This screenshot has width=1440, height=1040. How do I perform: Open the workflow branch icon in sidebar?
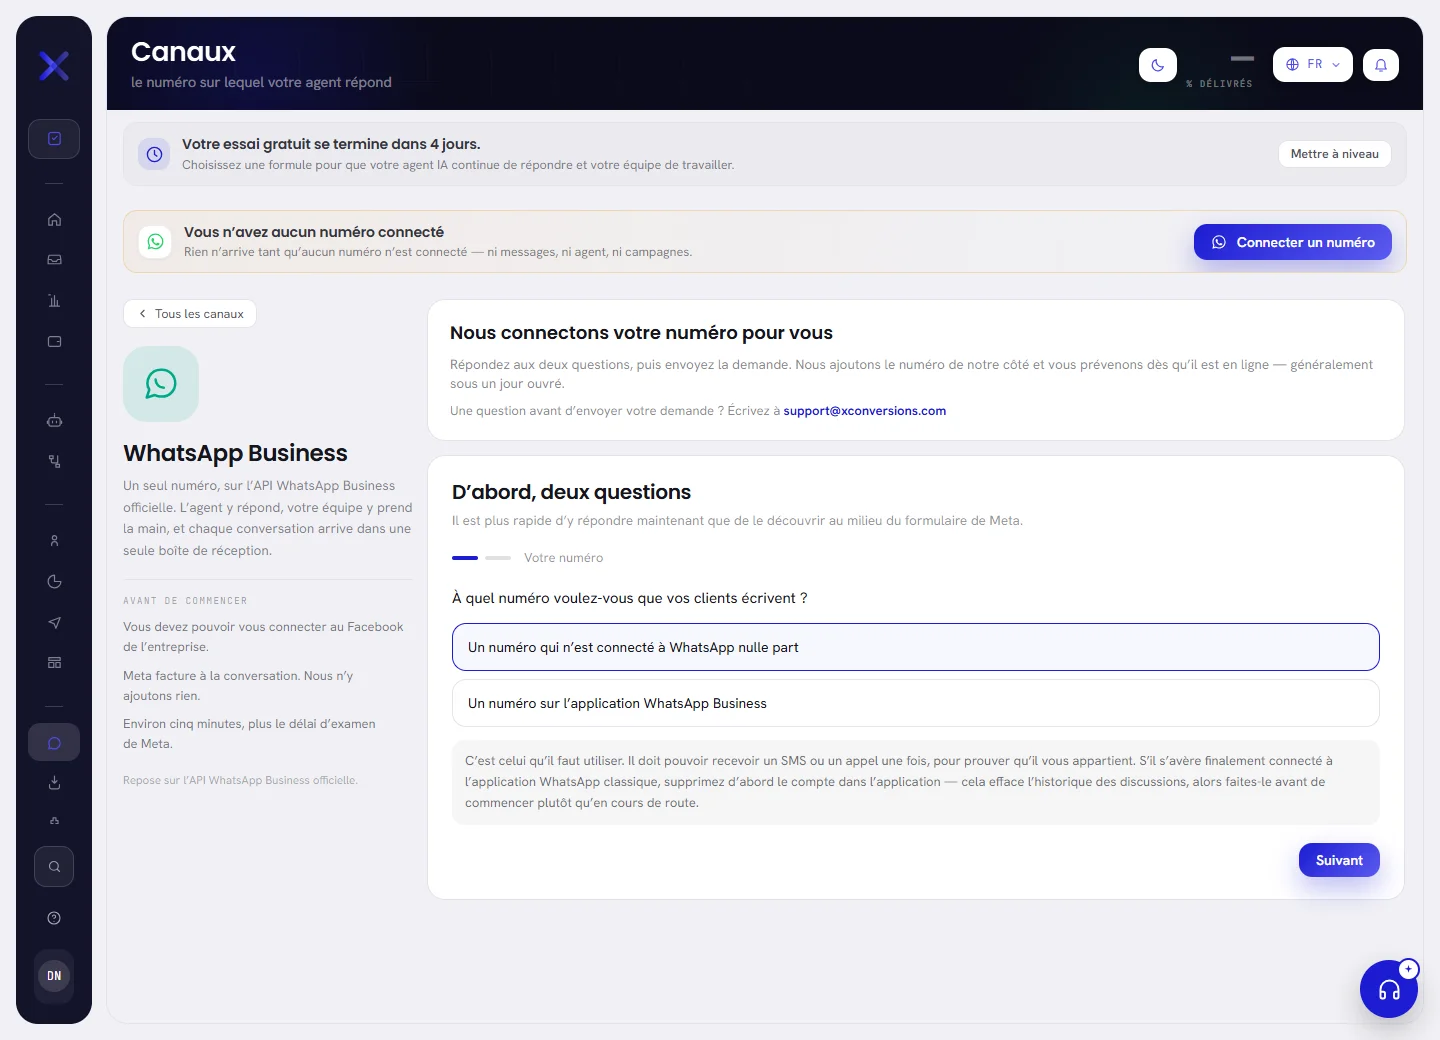[54, 462]
